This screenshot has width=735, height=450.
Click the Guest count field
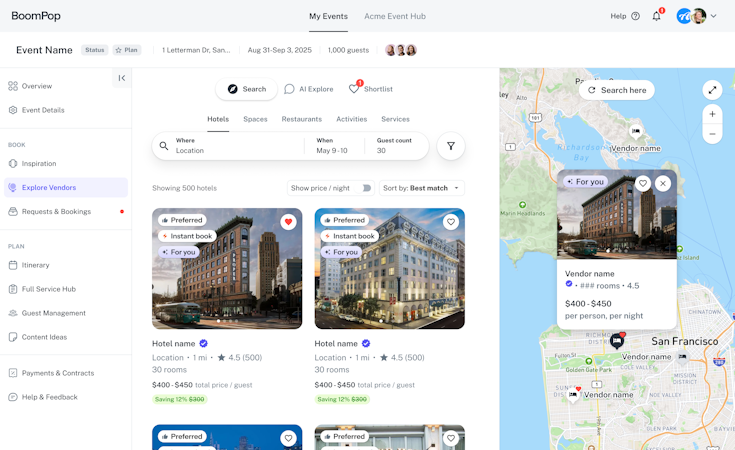(394, 146)
